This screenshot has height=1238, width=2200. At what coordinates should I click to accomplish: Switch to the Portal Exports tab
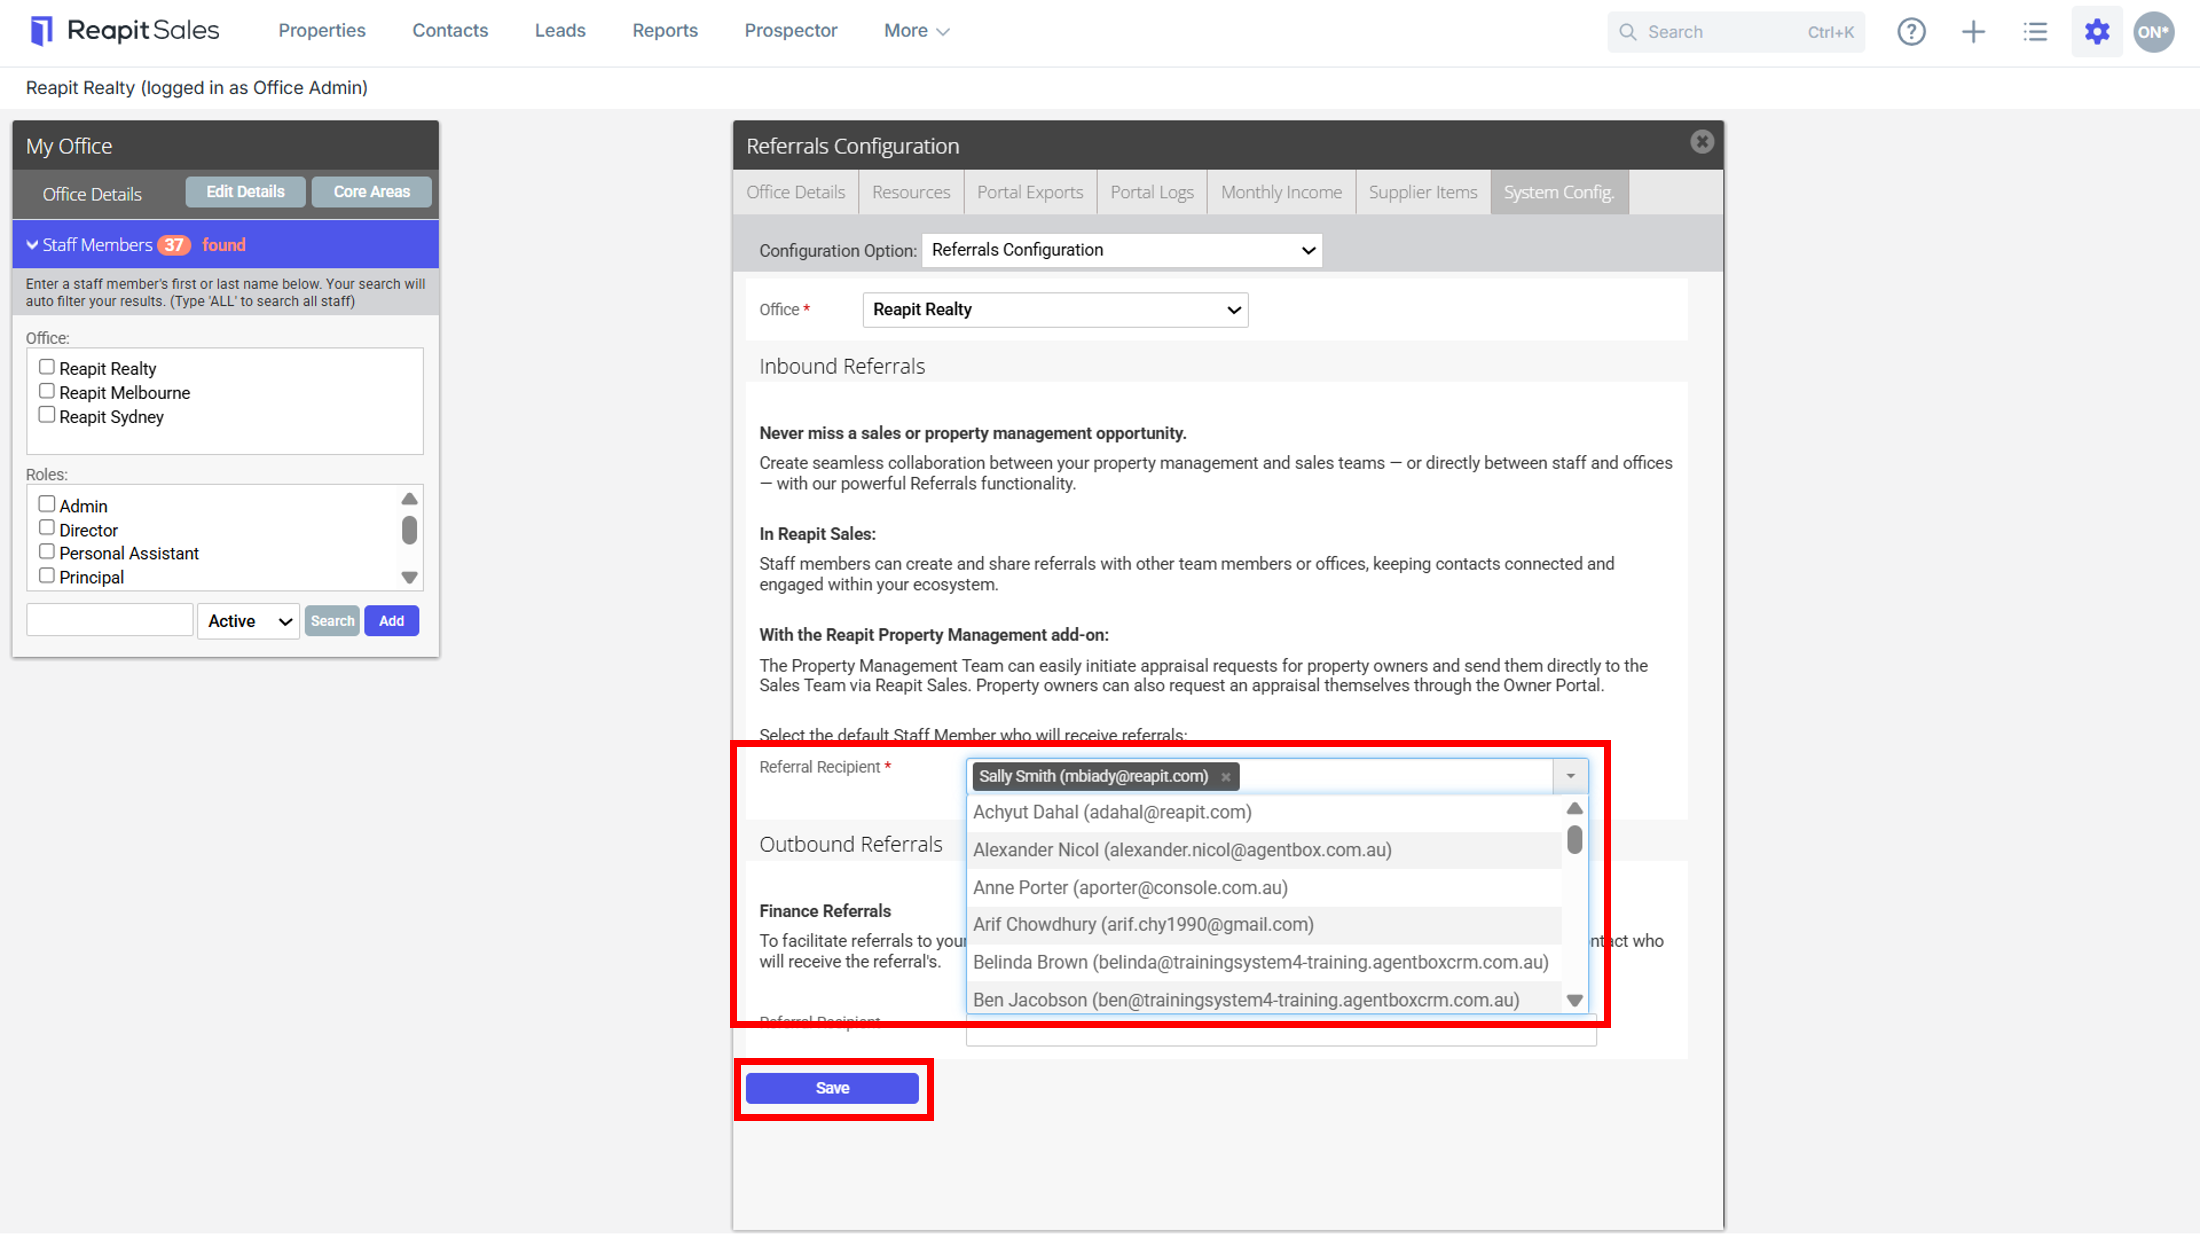(x=1030, y=192)
